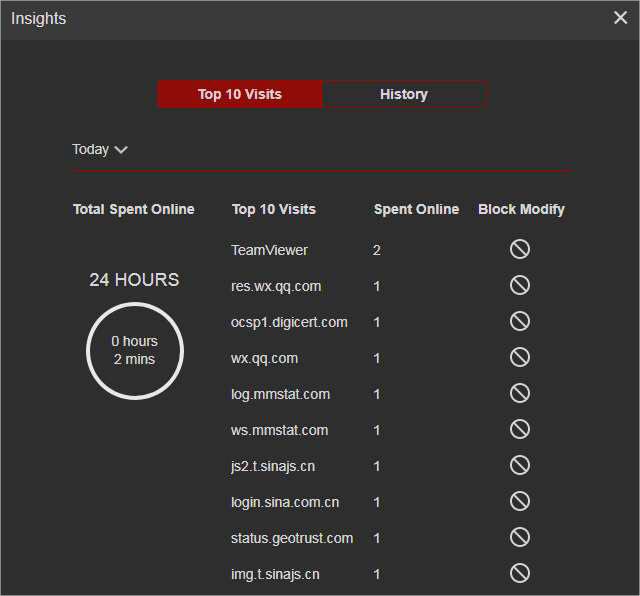Click the Block Modify column header
The width and height of the screenshot is (640, 596).
tap(521, 209)
